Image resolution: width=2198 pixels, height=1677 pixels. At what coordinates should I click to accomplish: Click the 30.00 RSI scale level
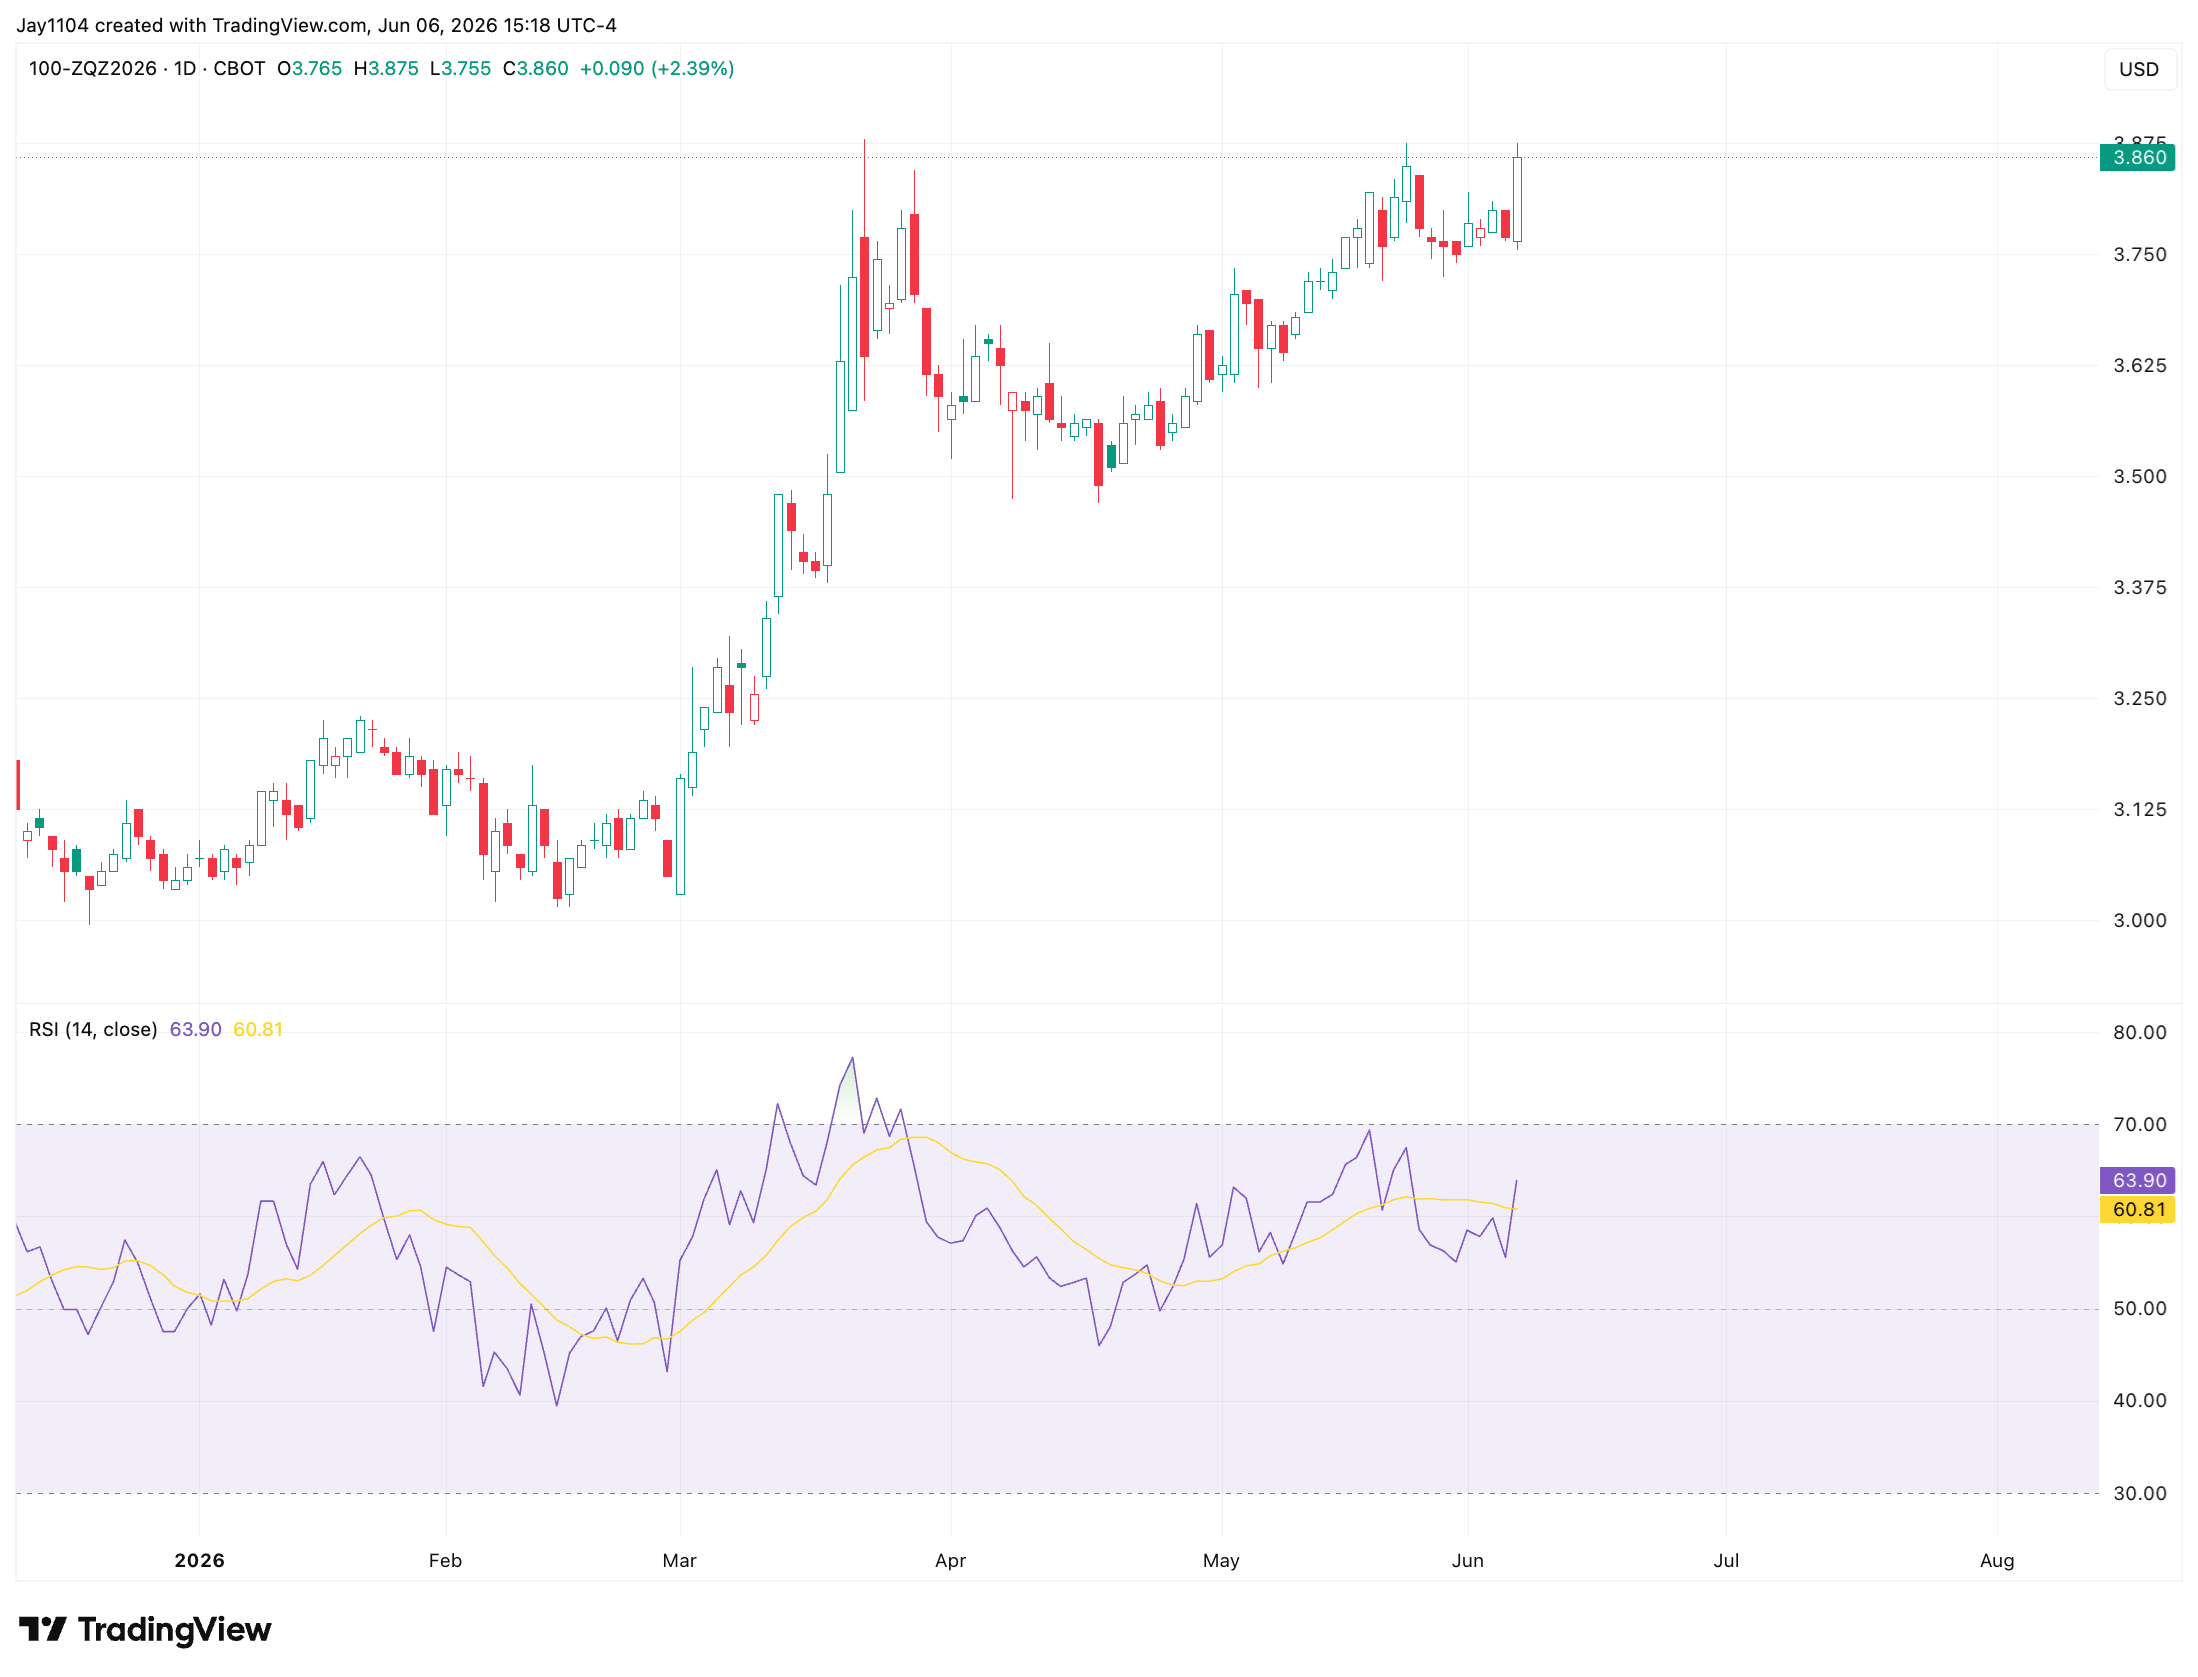[x=2139, y=1493]
